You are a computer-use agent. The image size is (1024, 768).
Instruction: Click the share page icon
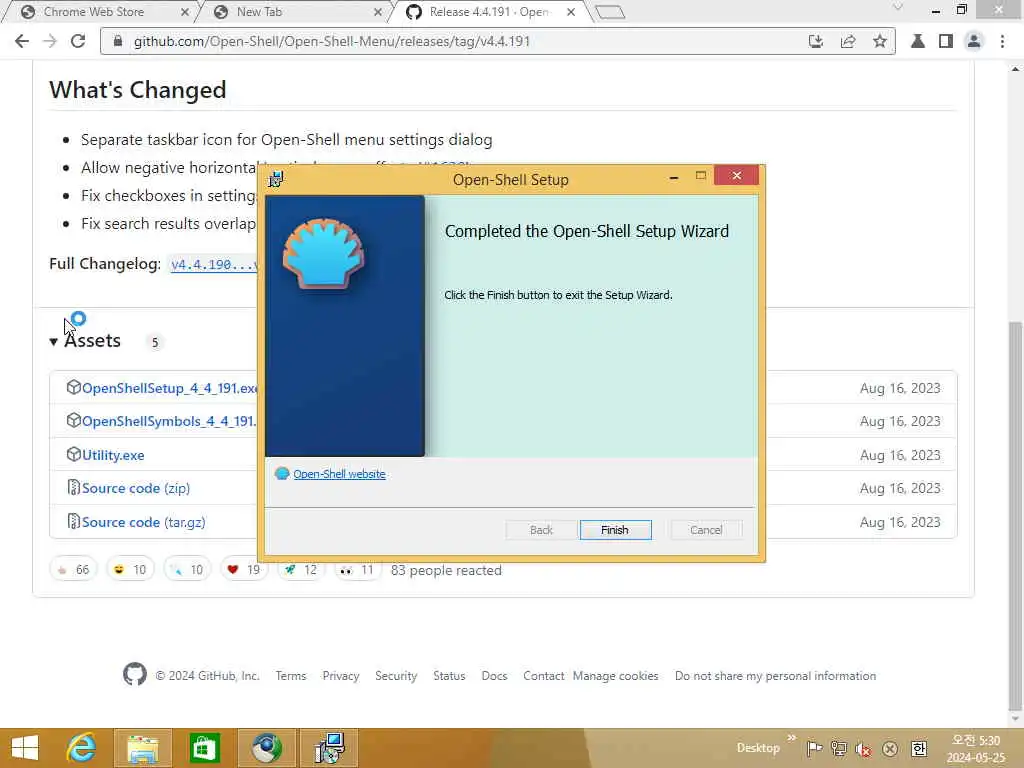point(848,41)
